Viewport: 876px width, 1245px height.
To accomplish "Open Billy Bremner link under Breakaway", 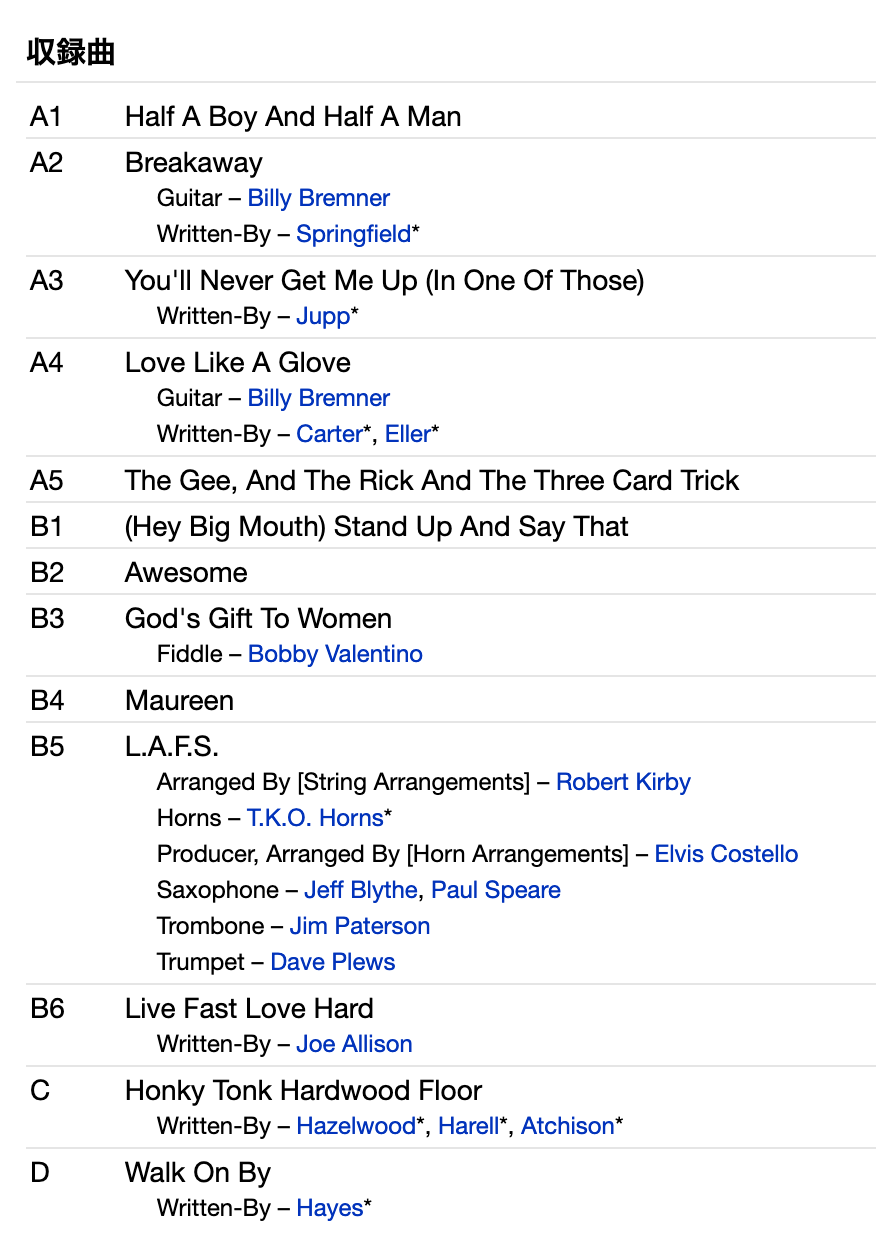I will coord(318,198).
